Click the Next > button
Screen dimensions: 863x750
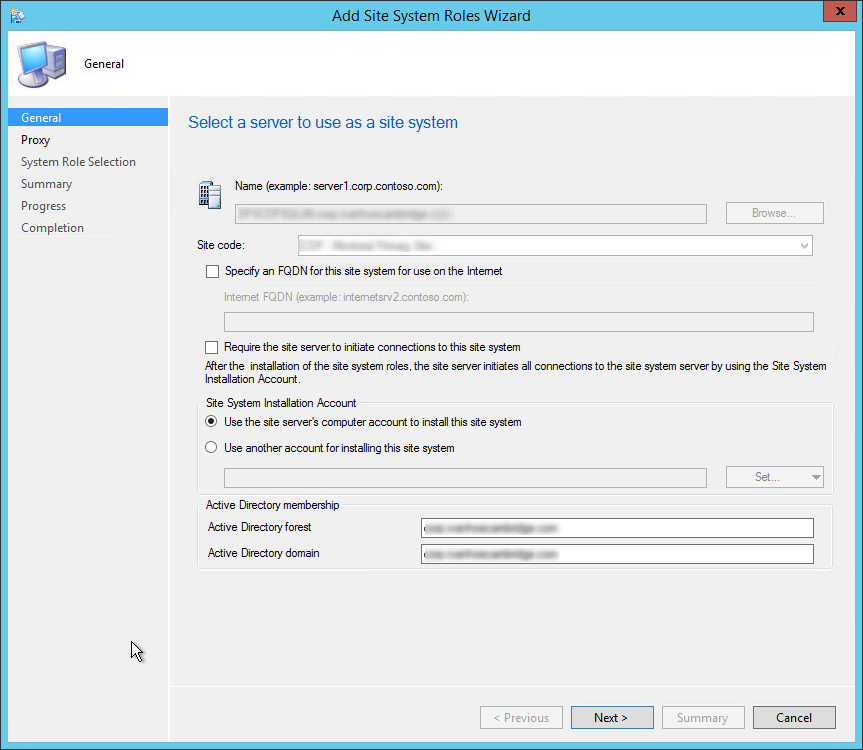(612, 718)
